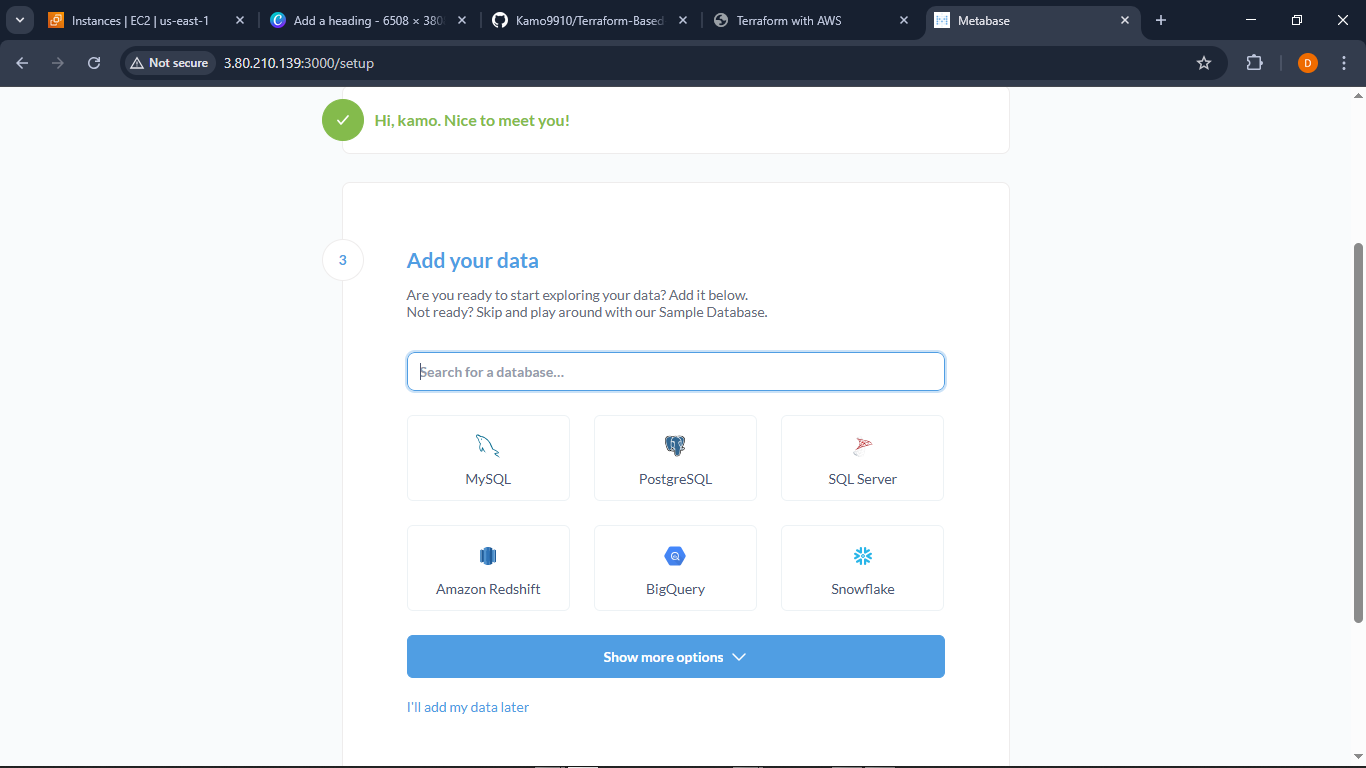Screen dimensions: 1366x768
Task: Pick the SQL Server database icon
Action: (x=862, y=446)
